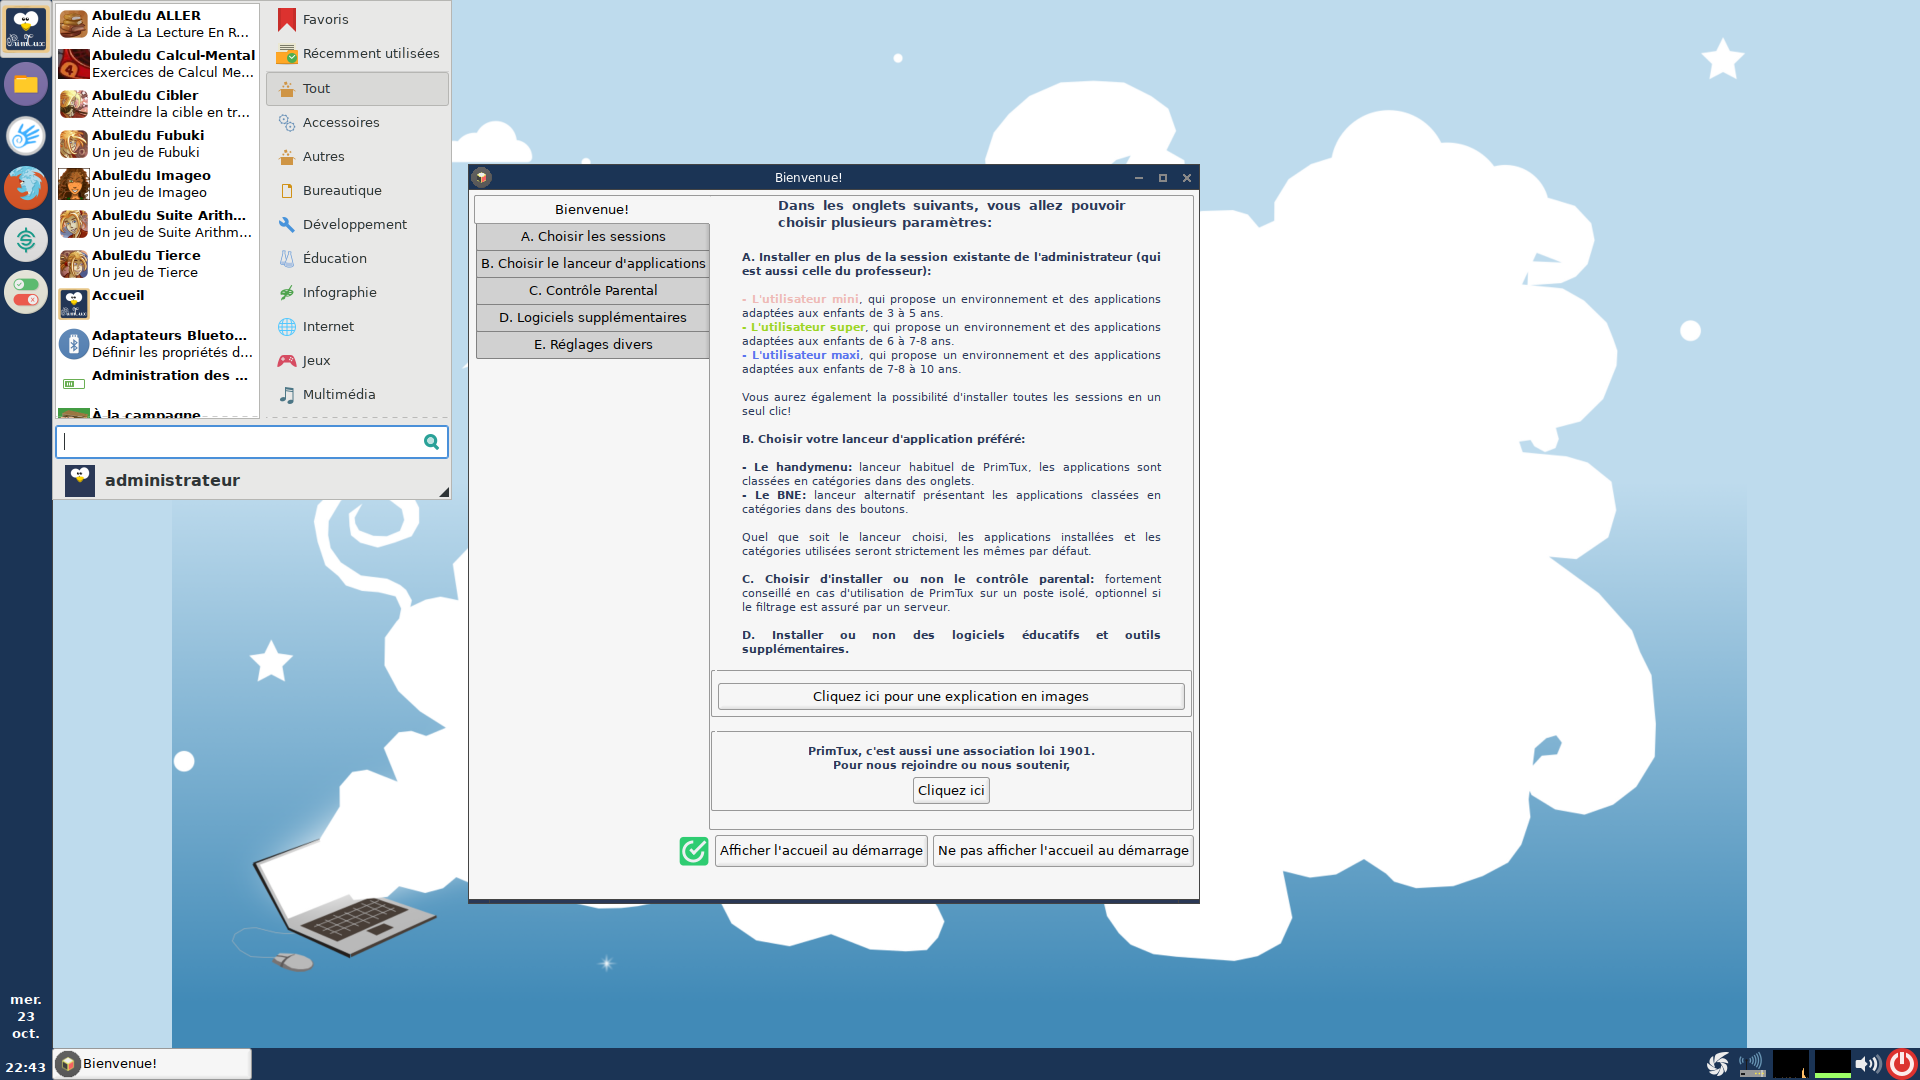Viewport: 1920px width, 1080px height.
Task: Open the Bureautique category
Action: pos(357,191)
